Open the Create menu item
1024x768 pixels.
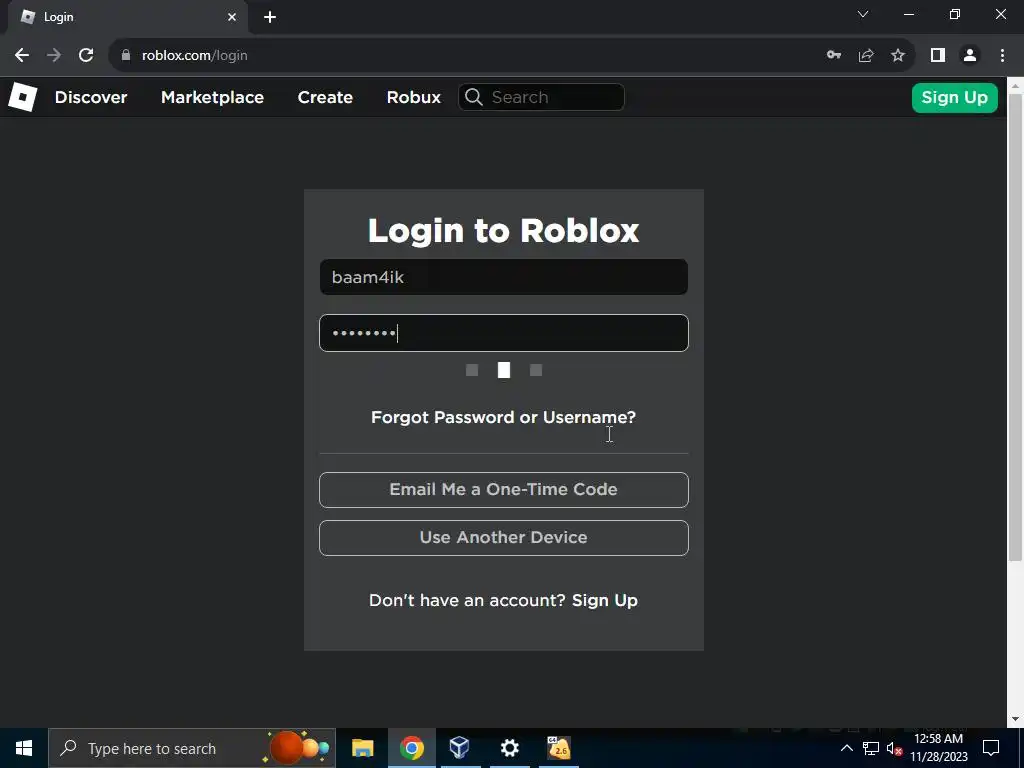(x=325, y=97)
